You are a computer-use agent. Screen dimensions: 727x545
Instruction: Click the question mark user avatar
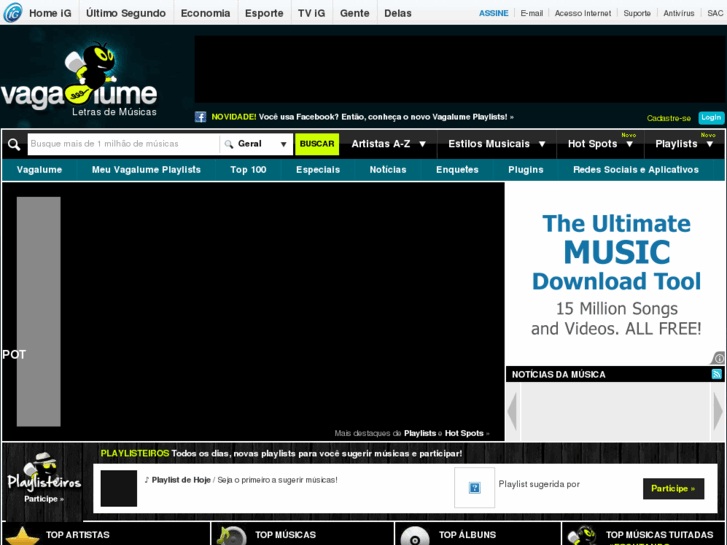[x=474, y=487]
